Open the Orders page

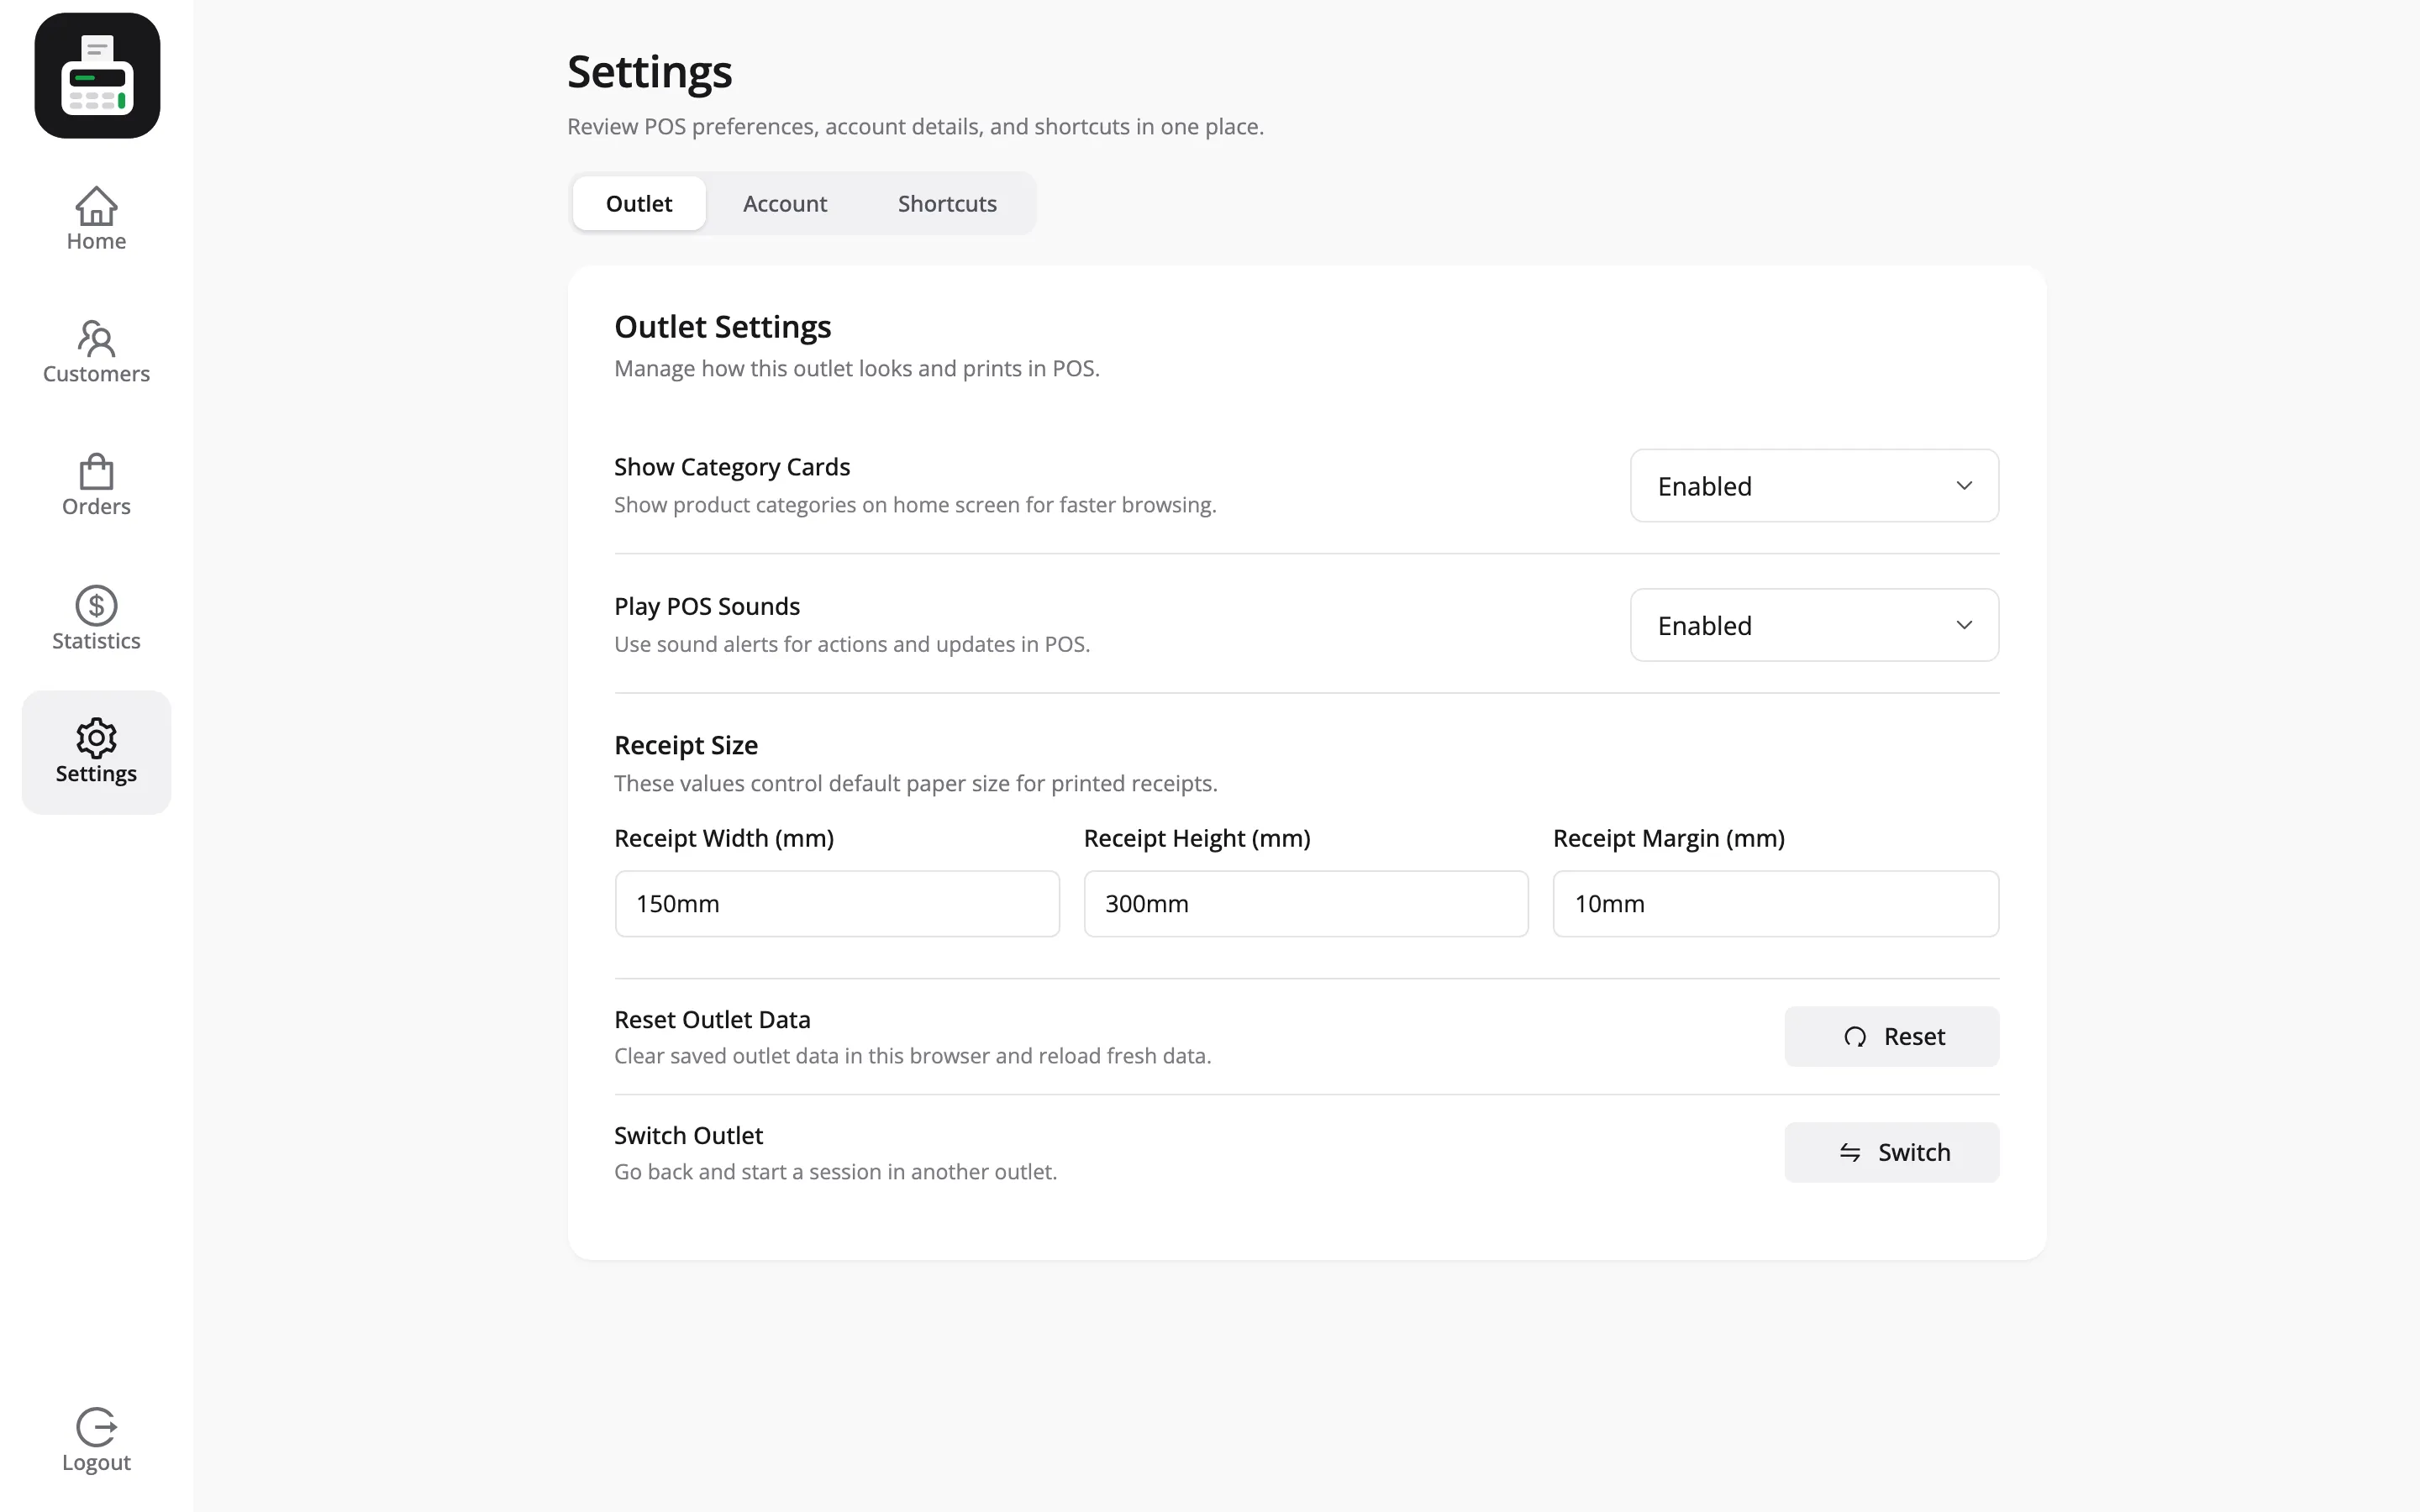pyautogui.click(x=96, y=485)
